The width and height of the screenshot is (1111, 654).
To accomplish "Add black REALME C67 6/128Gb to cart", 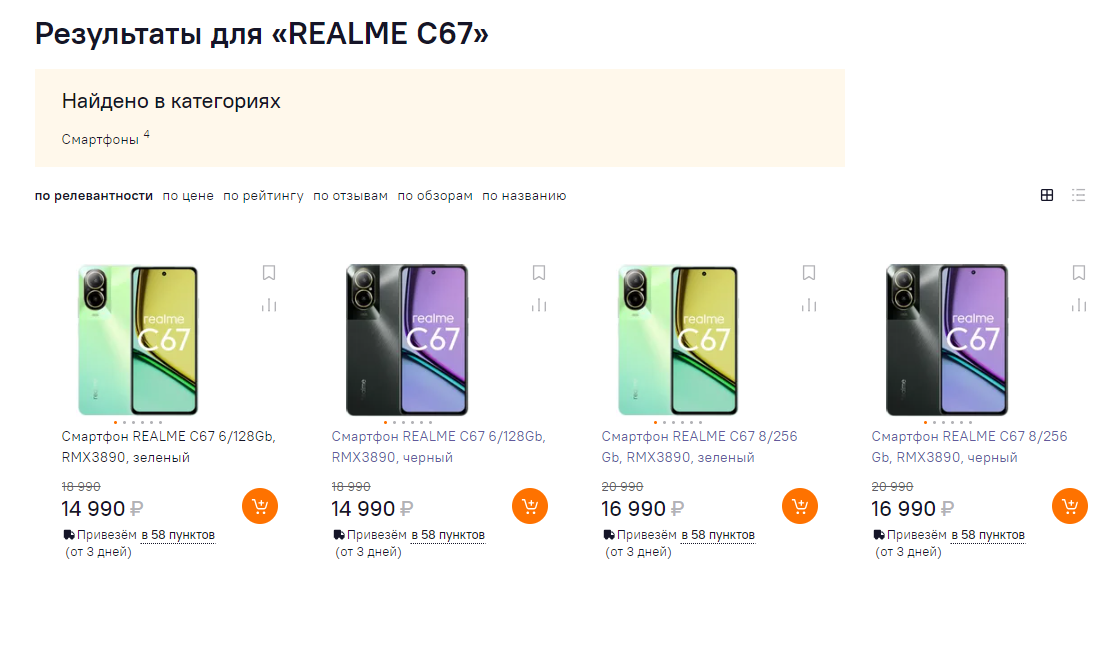I will 530,506.
